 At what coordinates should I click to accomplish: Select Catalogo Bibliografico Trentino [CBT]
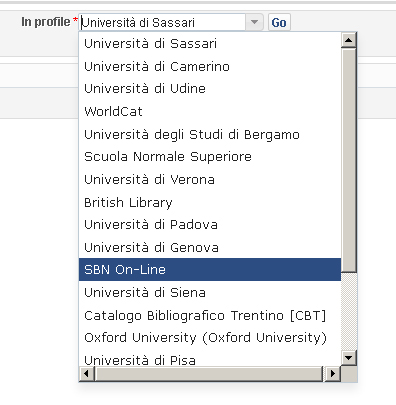210,315
